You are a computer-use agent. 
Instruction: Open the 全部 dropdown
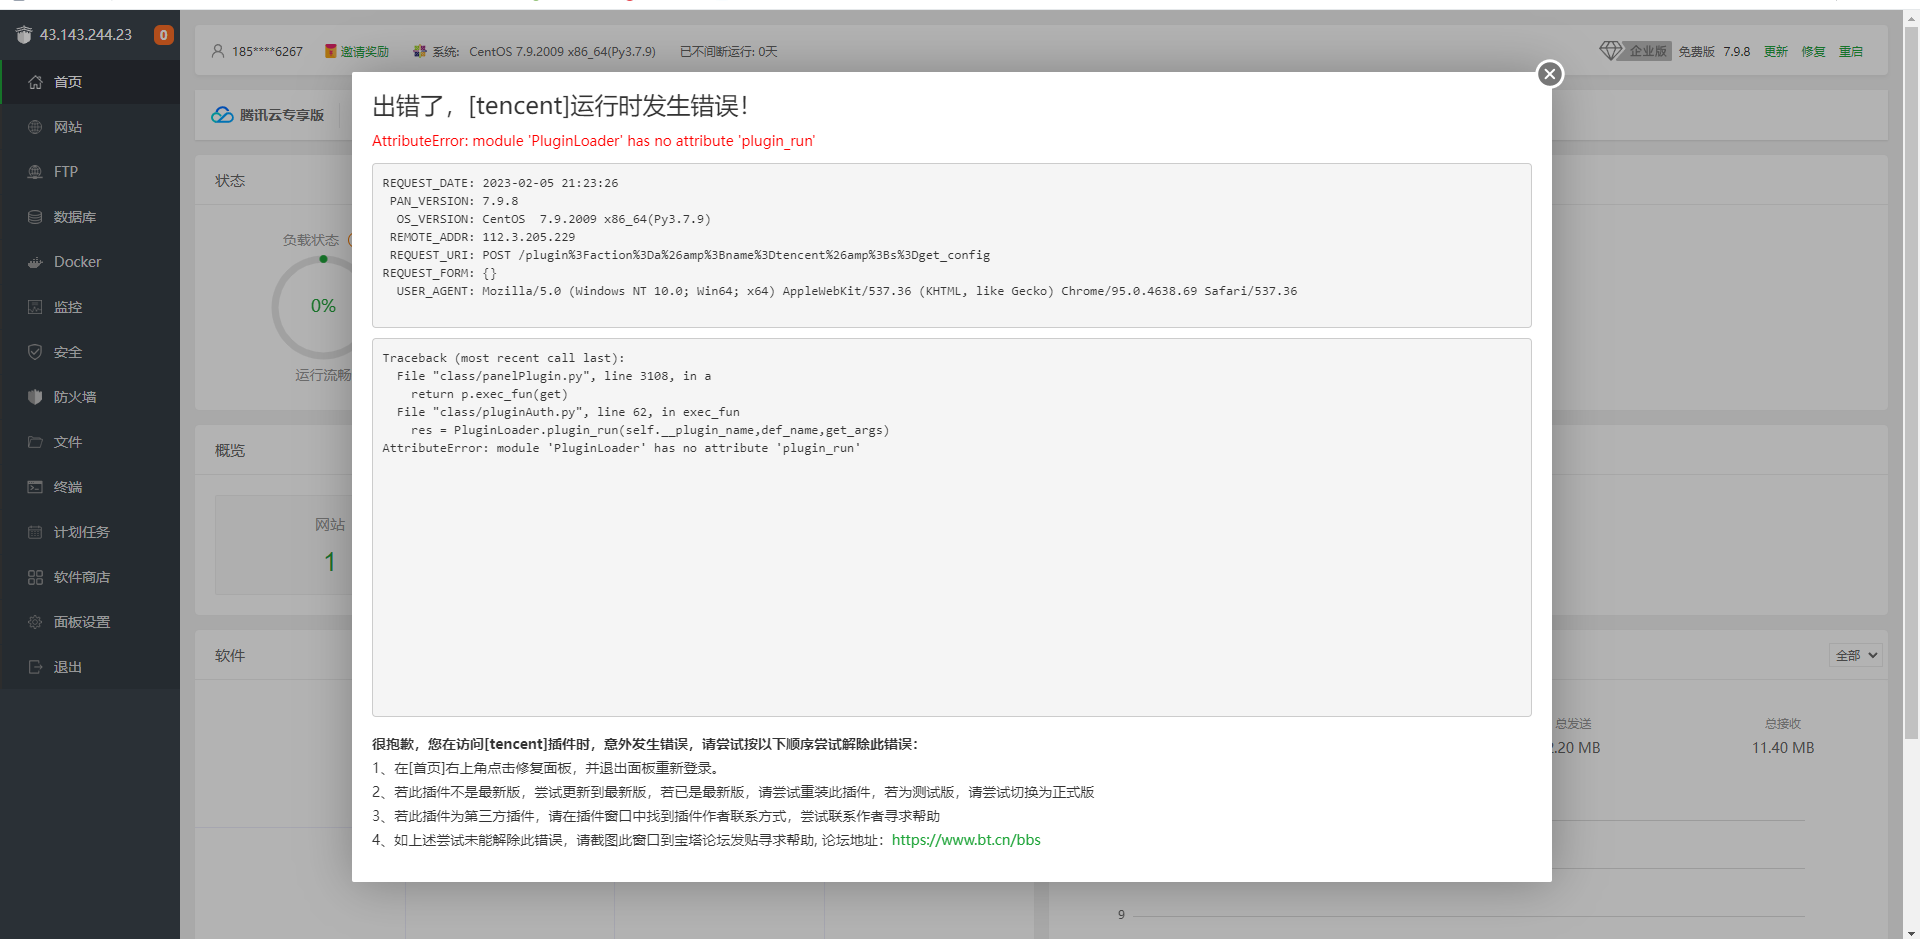(x=1856, y=655)
